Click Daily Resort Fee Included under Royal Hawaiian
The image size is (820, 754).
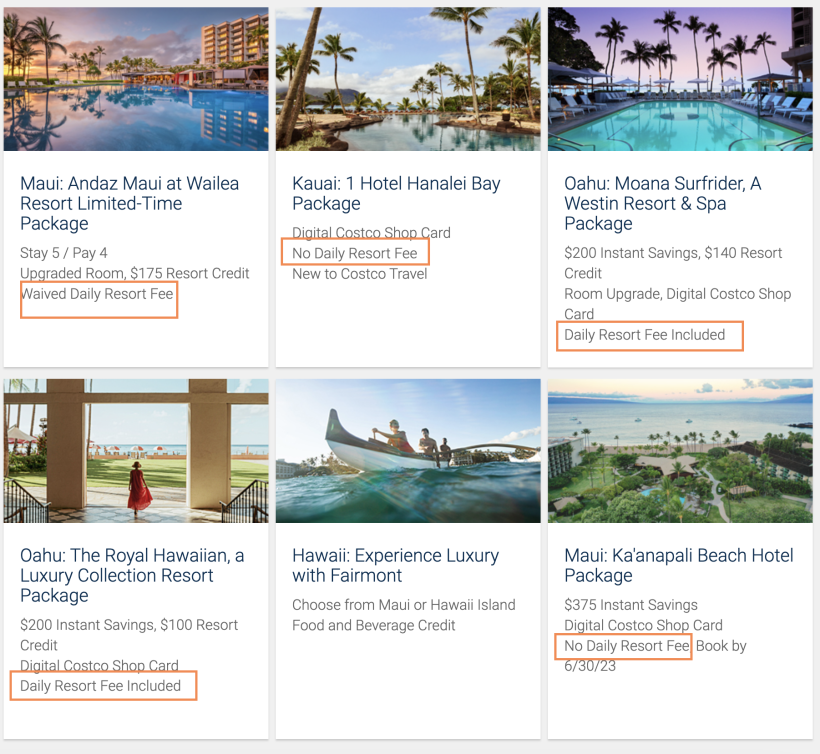click(x=102, y=686)
